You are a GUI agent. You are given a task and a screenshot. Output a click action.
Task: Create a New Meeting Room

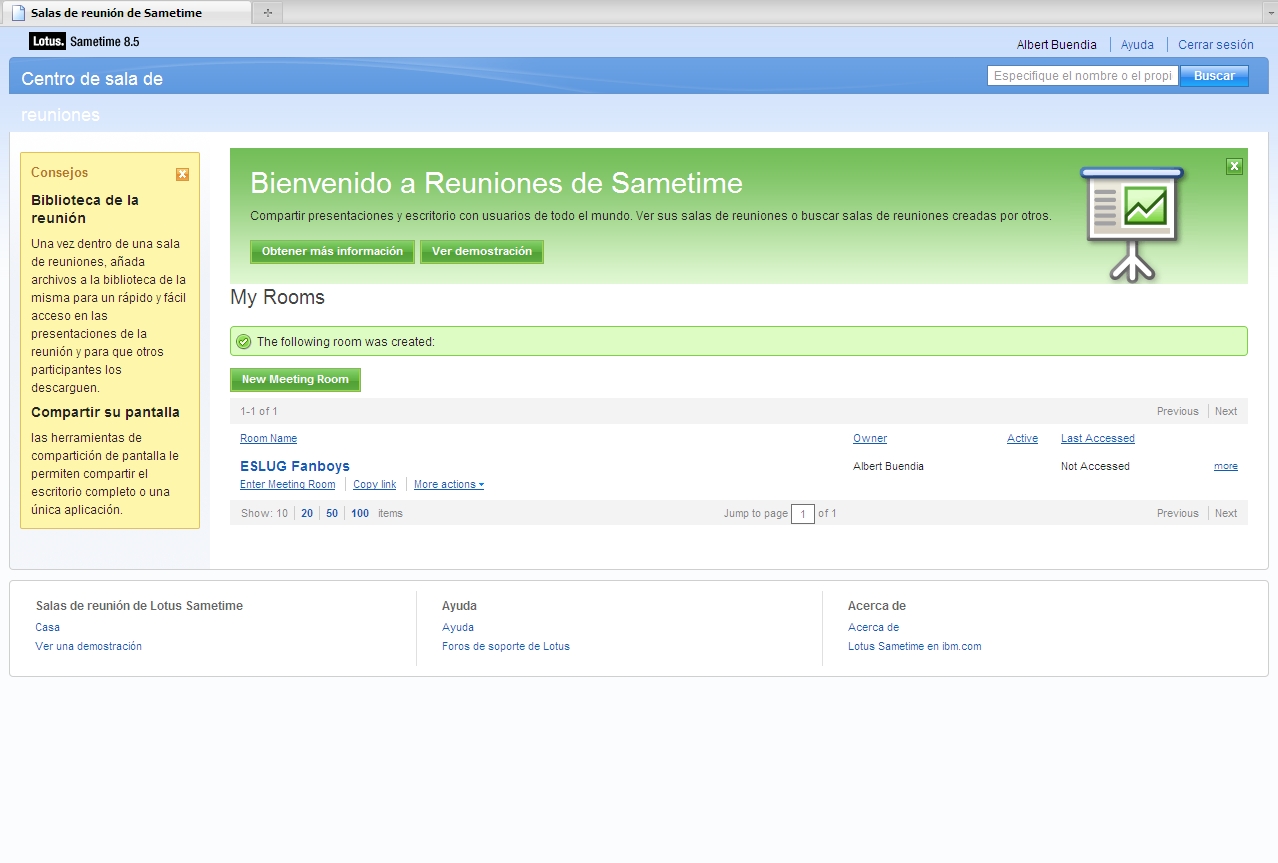point(295,380)
